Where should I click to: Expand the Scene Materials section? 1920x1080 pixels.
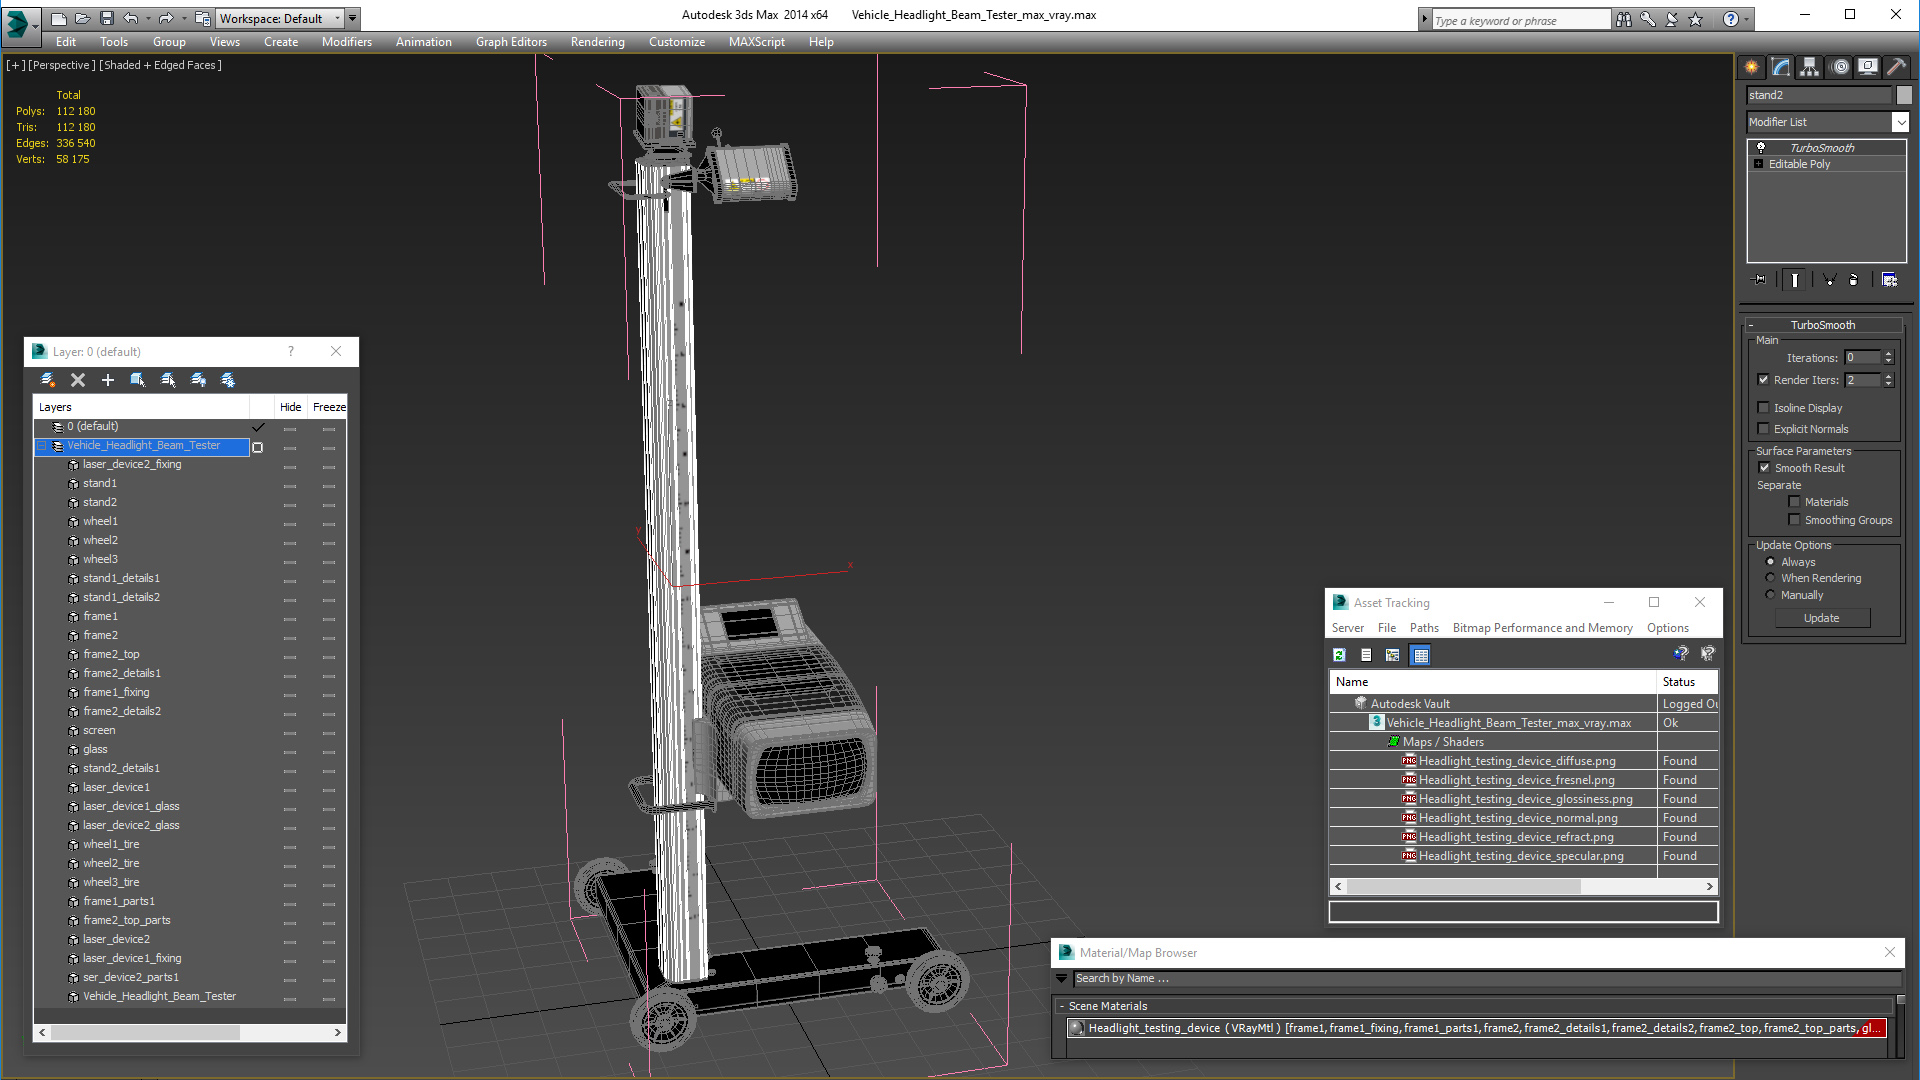click(x=1063, y=1005)
